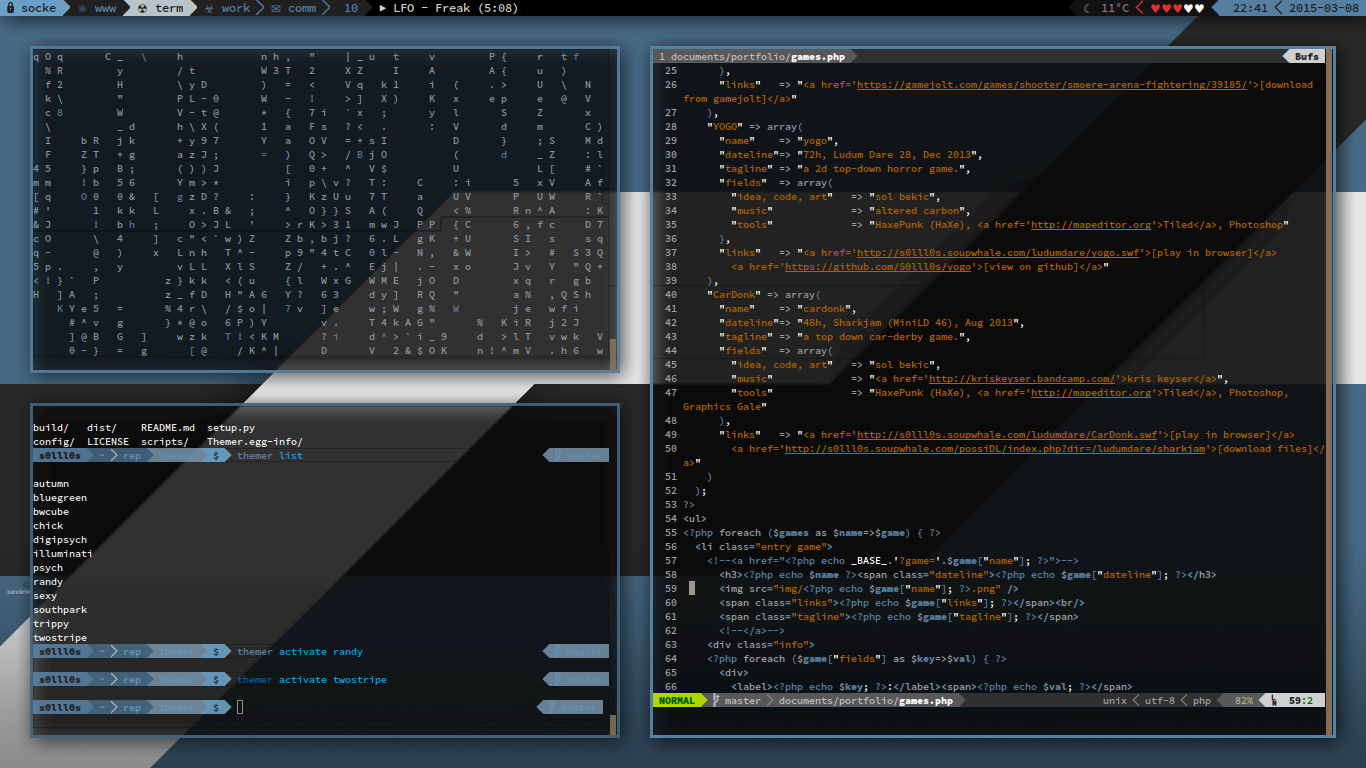Click the yogo.swf URL on line 37
Viewport: 1366px width, 768px height.
[1000, 253]
